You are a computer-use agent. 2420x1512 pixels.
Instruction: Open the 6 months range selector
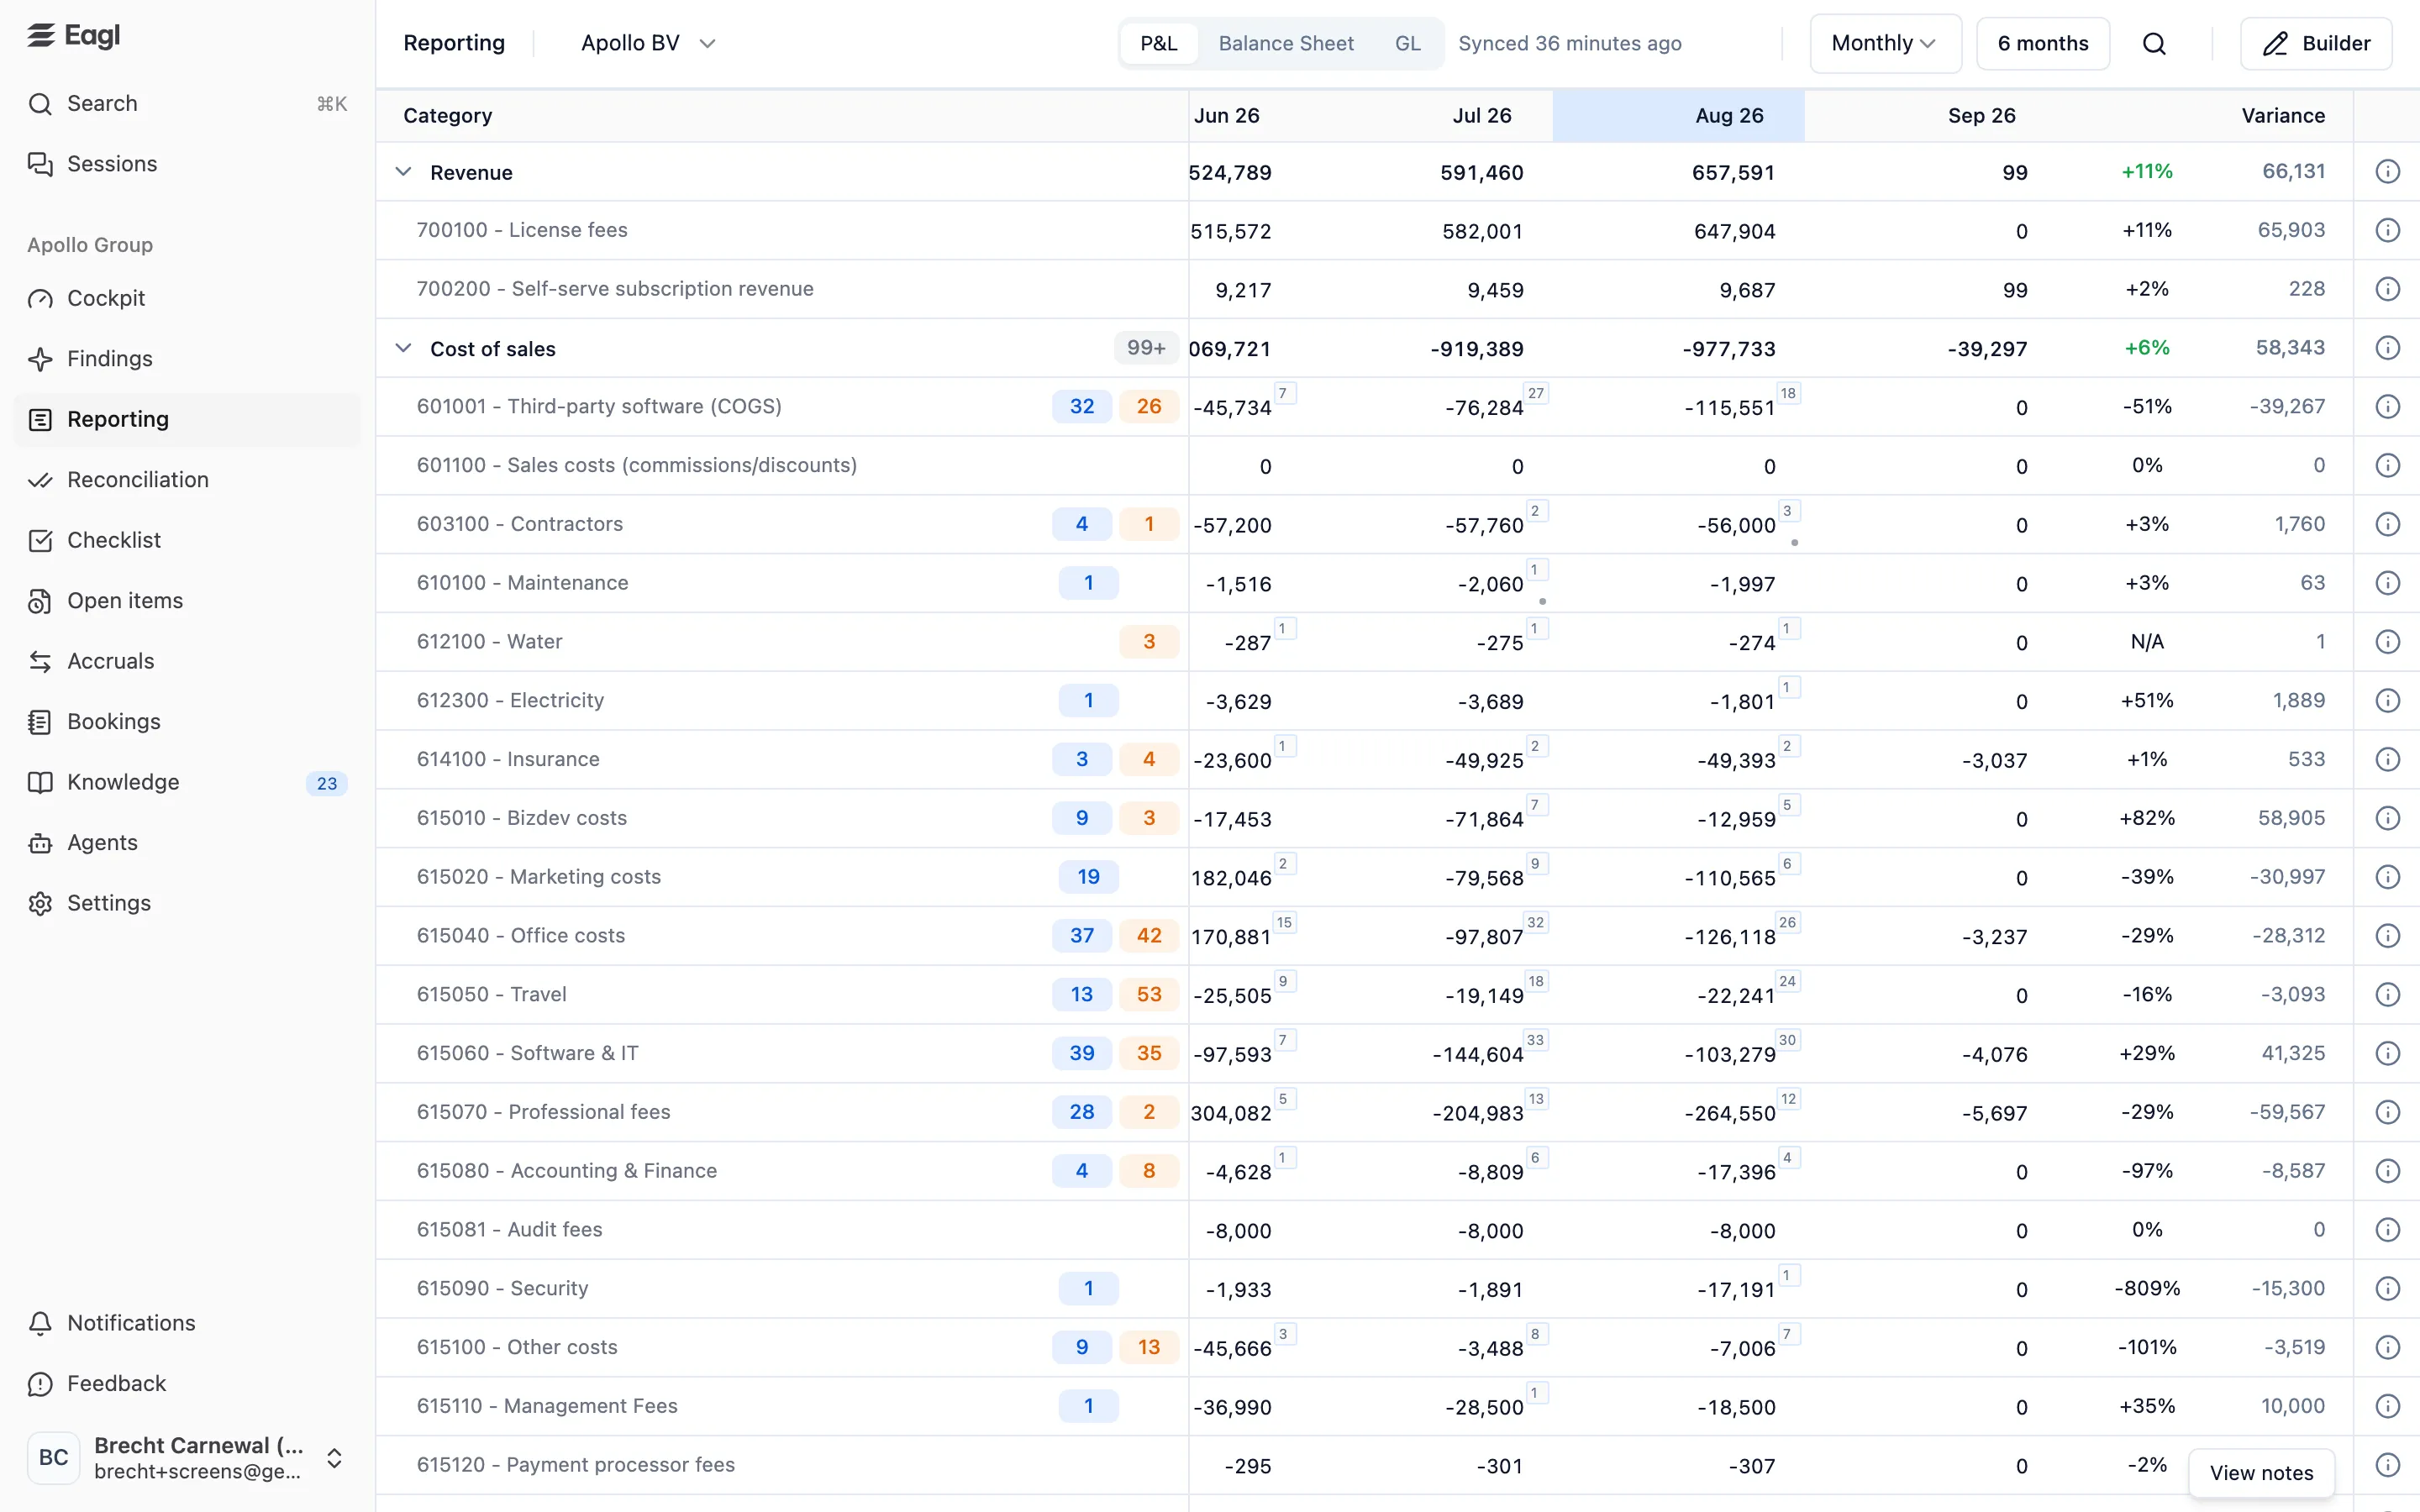2043,44
